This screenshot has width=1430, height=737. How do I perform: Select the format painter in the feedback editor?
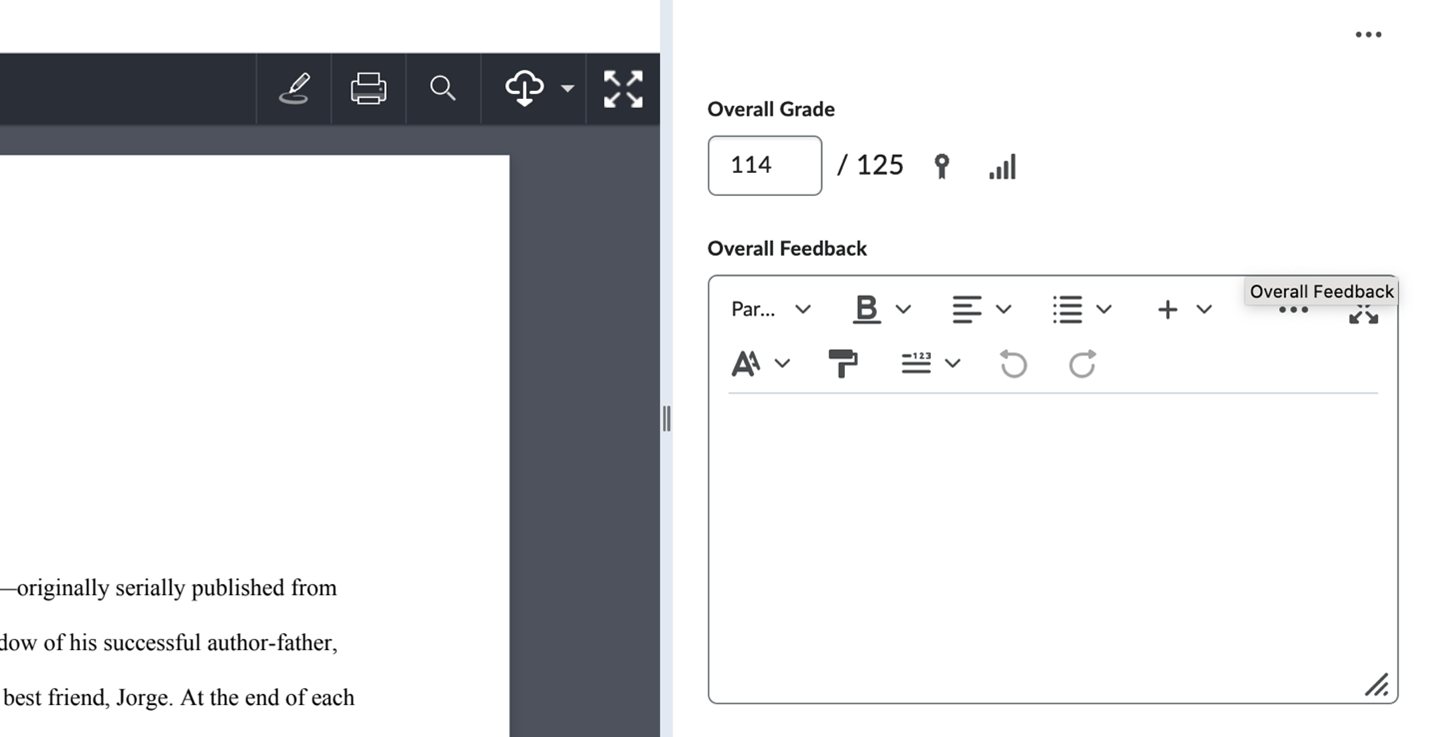click(x=843, y=363)
